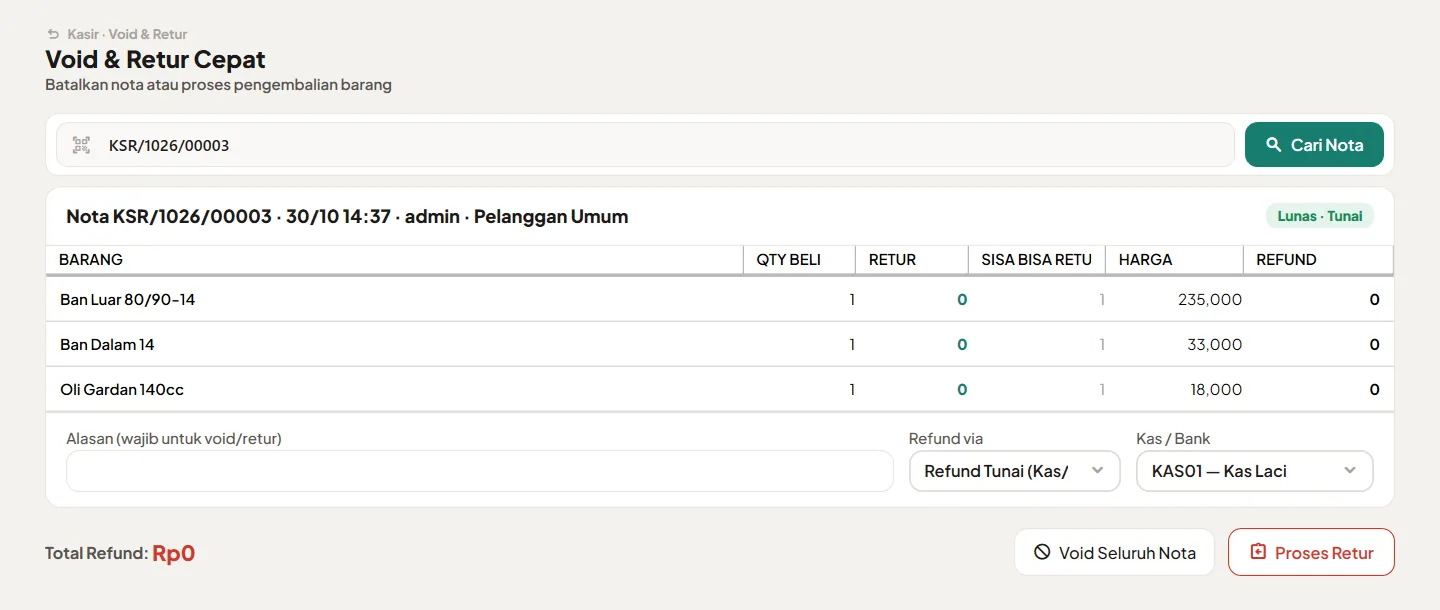Click the barcode scan icon in search field

(81, 145)
